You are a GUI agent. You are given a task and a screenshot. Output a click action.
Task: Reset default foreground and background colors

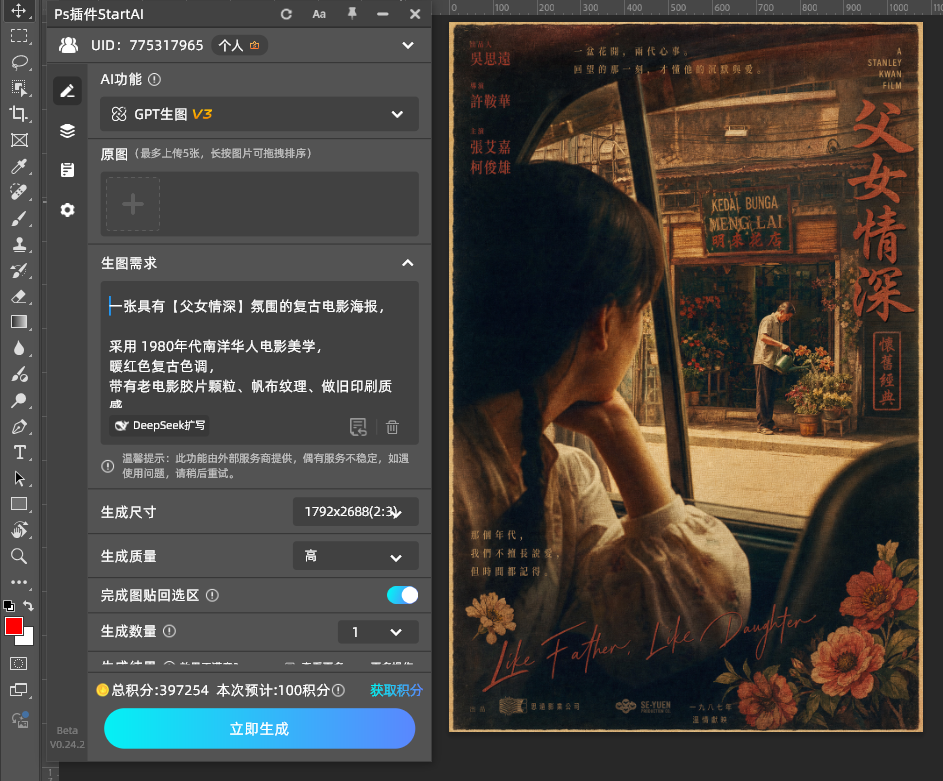[8, 605]
